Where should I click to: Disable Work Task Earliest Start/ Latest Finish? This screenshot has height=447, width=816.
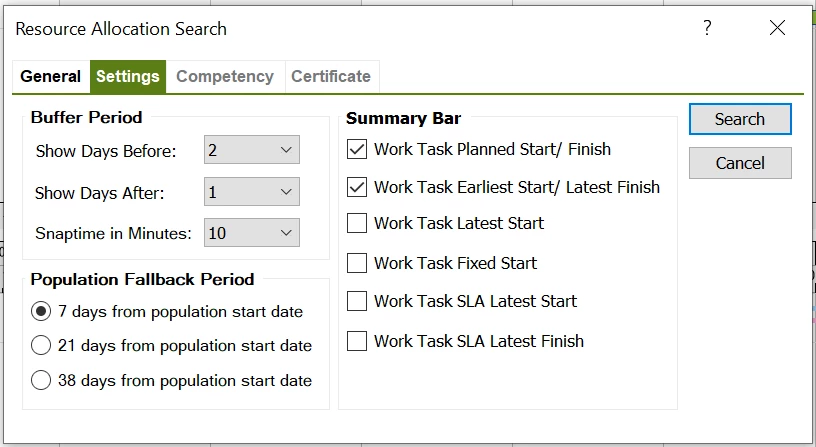pyautogui.click(x=357, y=186)
